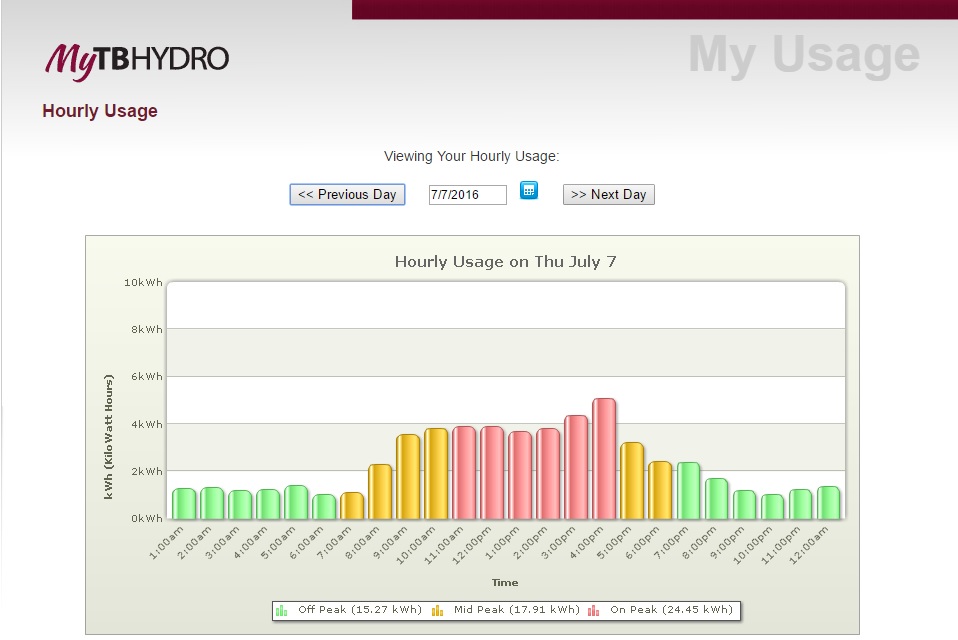This screenshot has width=958, height=640.
Task: Select the On Peak (24.45 kWh) legend label
Action: click(671, 609)
